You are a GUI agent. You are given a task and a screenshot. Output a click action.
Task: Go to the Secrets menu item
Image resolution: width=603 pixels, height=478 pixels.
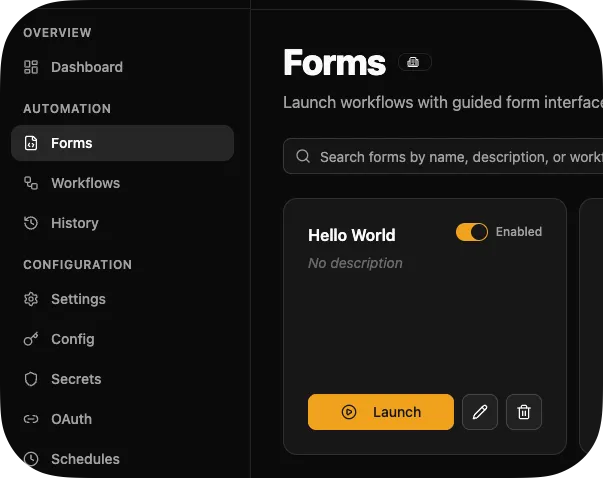tap(76, 379)
